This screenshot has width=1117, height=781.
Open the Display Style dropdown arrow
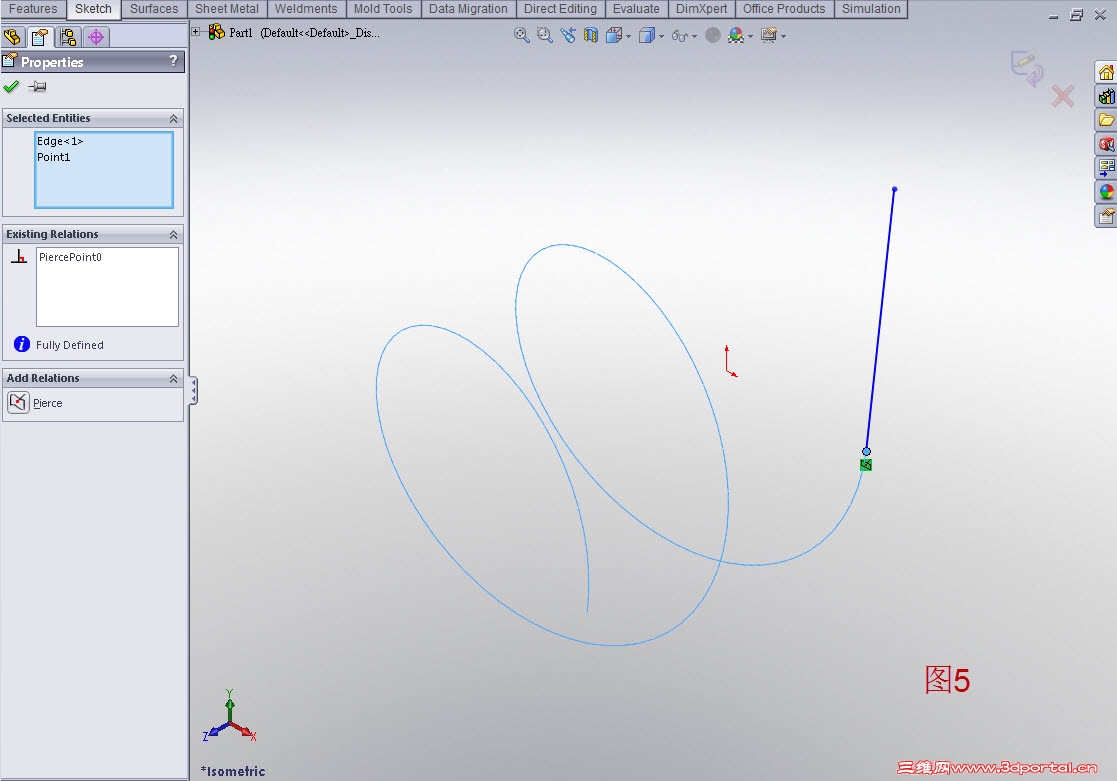coord(661,36)
